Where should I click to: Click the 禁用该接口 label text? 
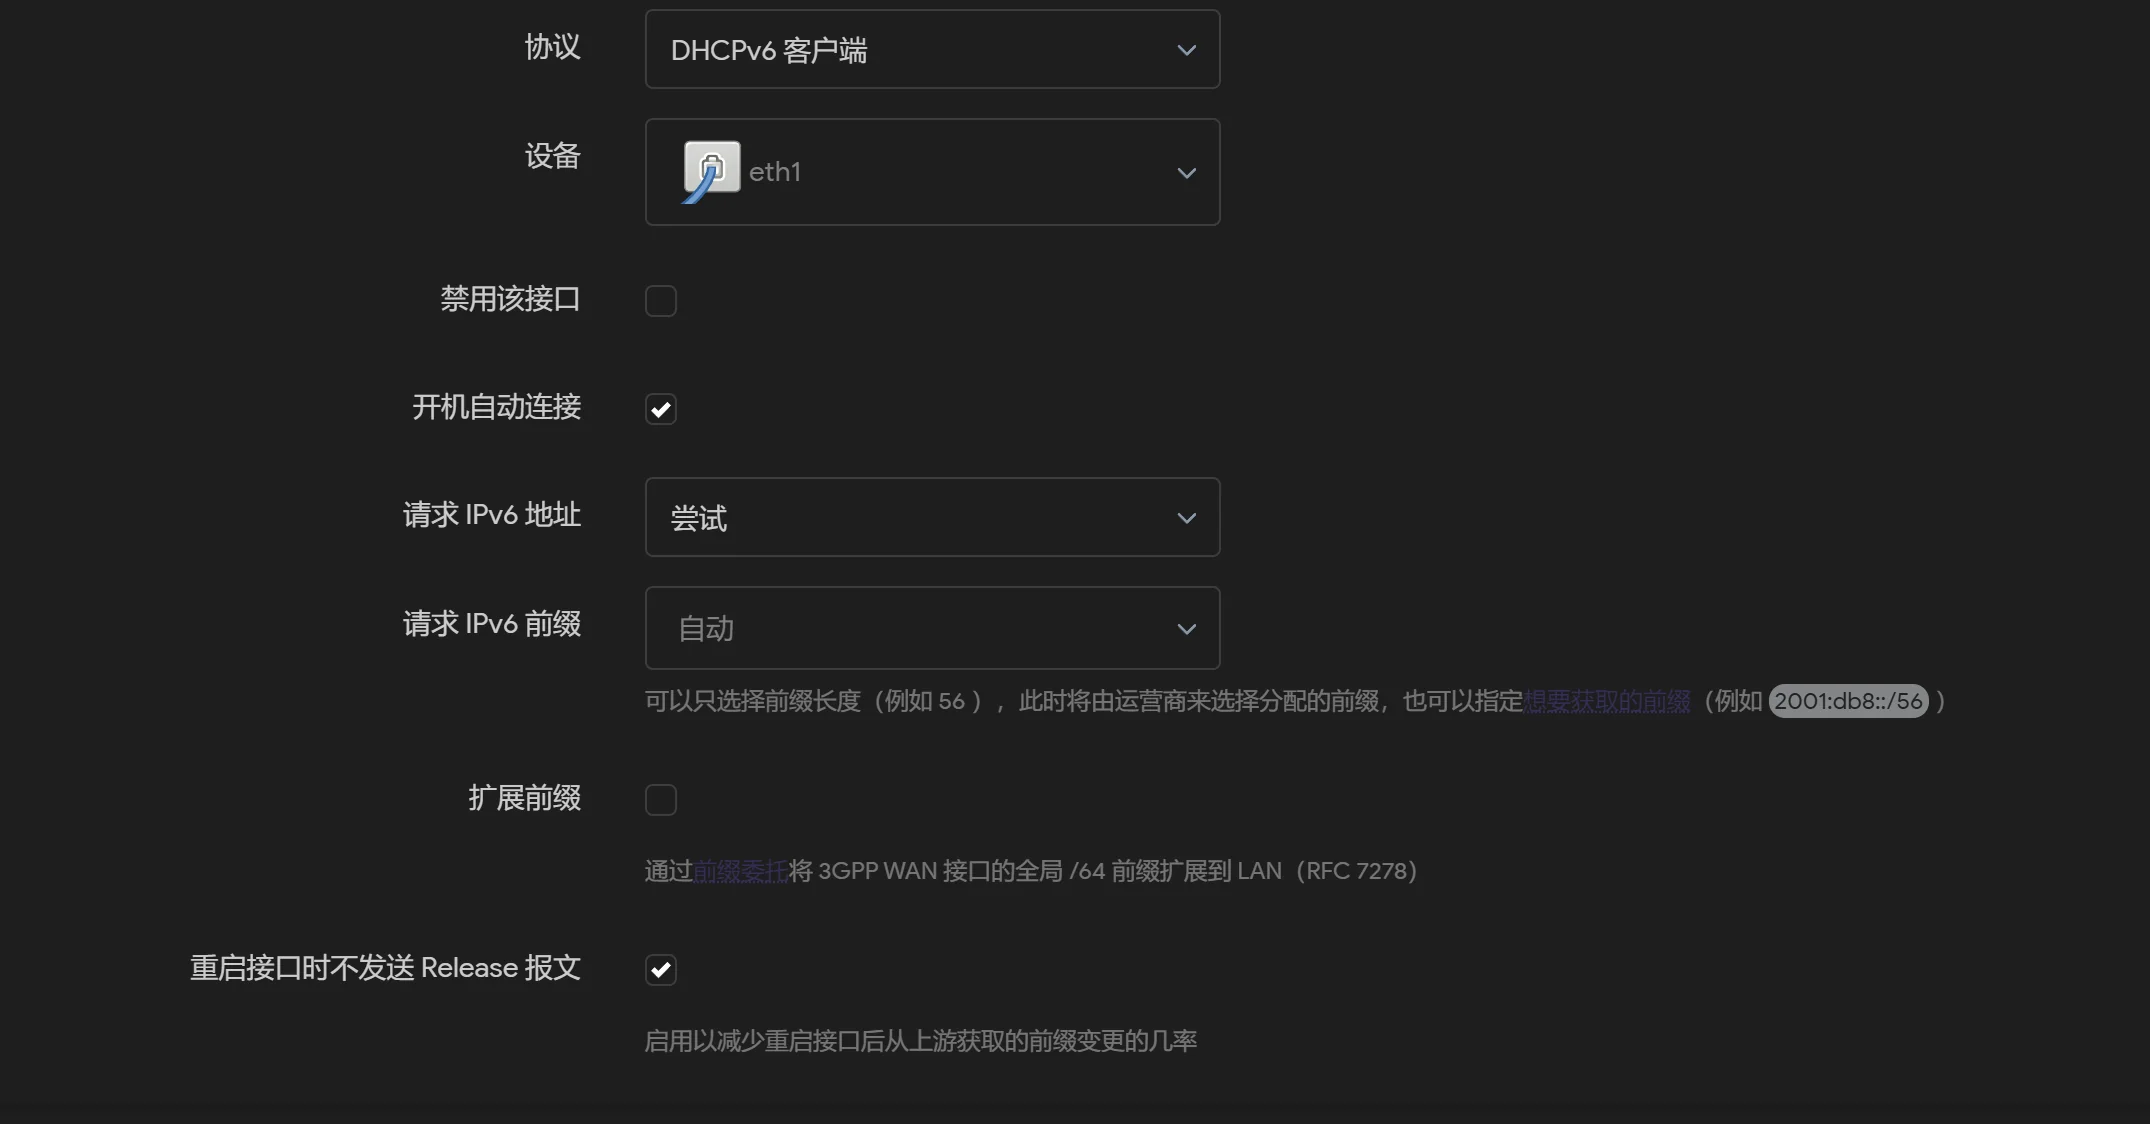click(511, 299)
